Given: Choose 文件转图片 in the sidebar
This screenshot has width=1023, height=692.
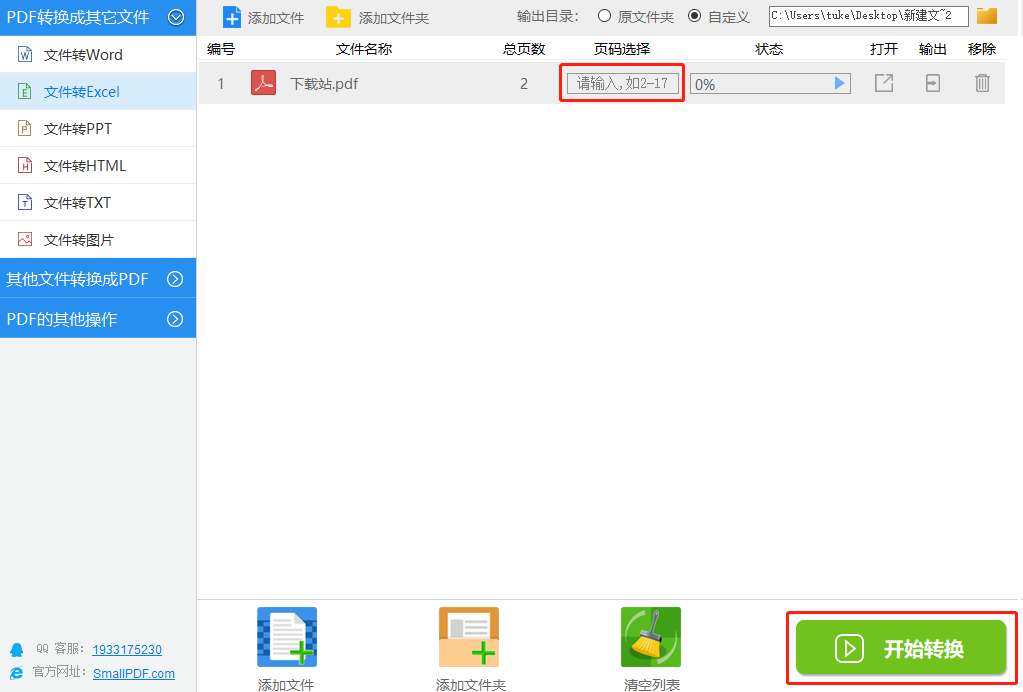Looking at the screenshot, I should (x=98, y=240).
